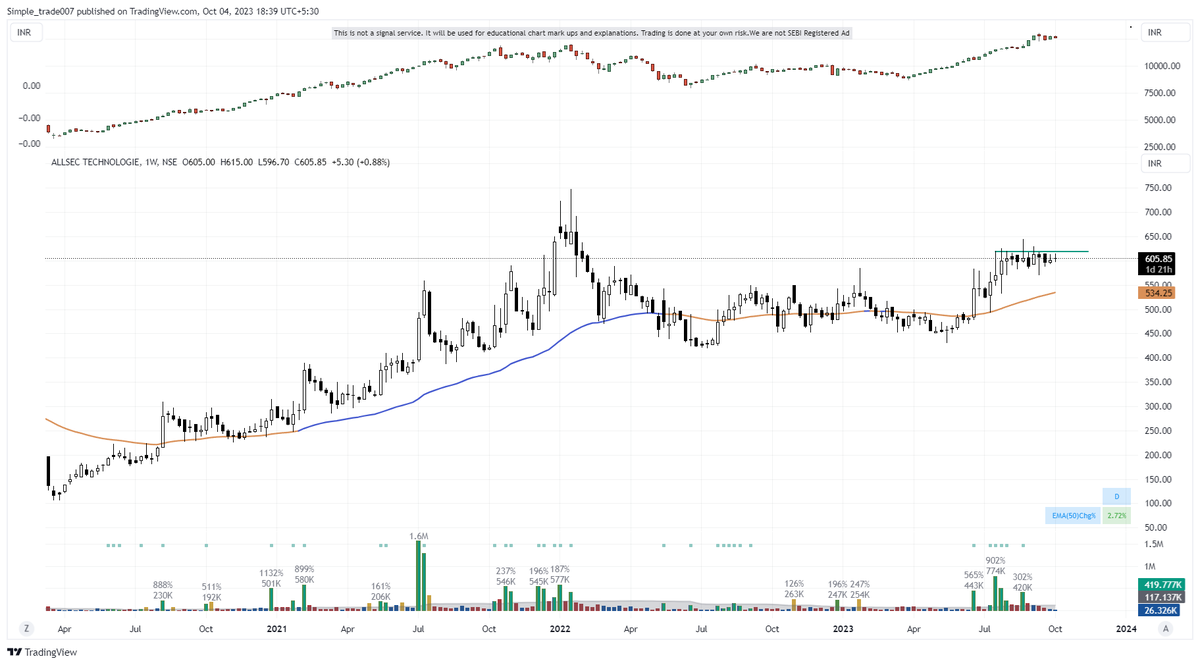This screenshot has width=1200, height=665.
Task: Toggle the A auto-scale icon below price axis
Action: [1166, 629]
